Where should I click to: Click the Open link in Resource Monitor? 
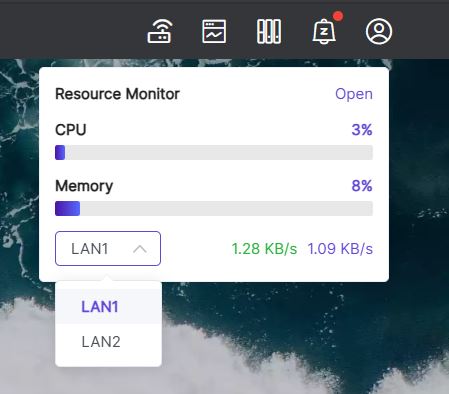coord(354,94)
